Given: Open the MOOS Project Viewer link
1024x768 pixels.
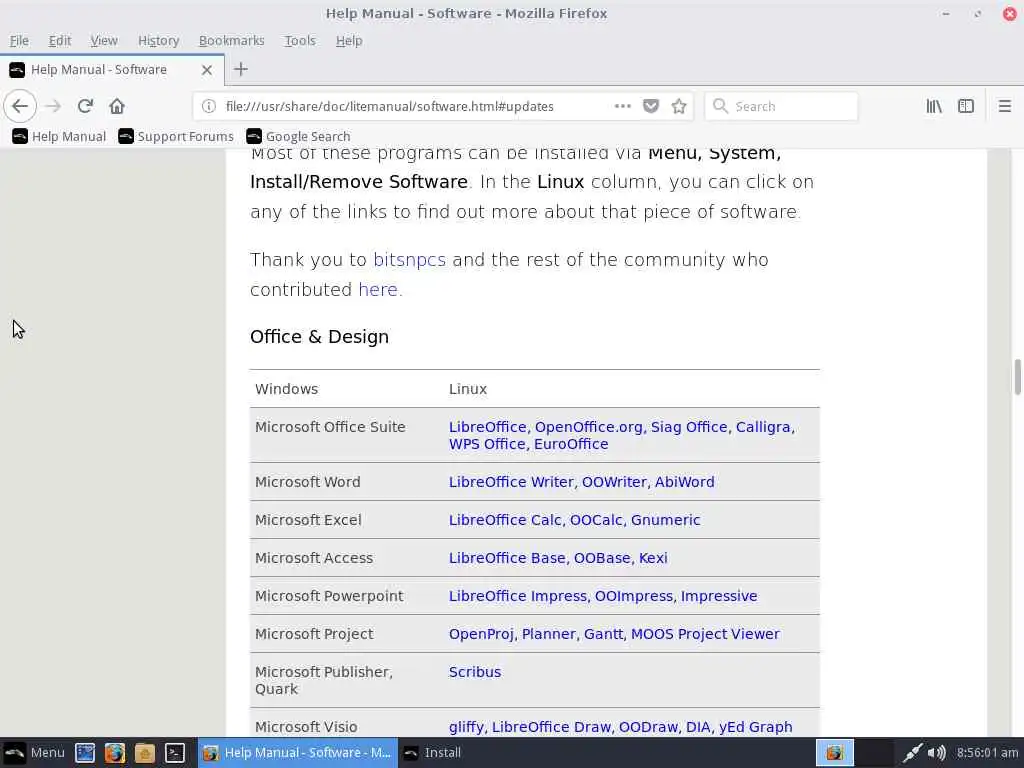Looking at the screenshot, I should pos(705,634).
